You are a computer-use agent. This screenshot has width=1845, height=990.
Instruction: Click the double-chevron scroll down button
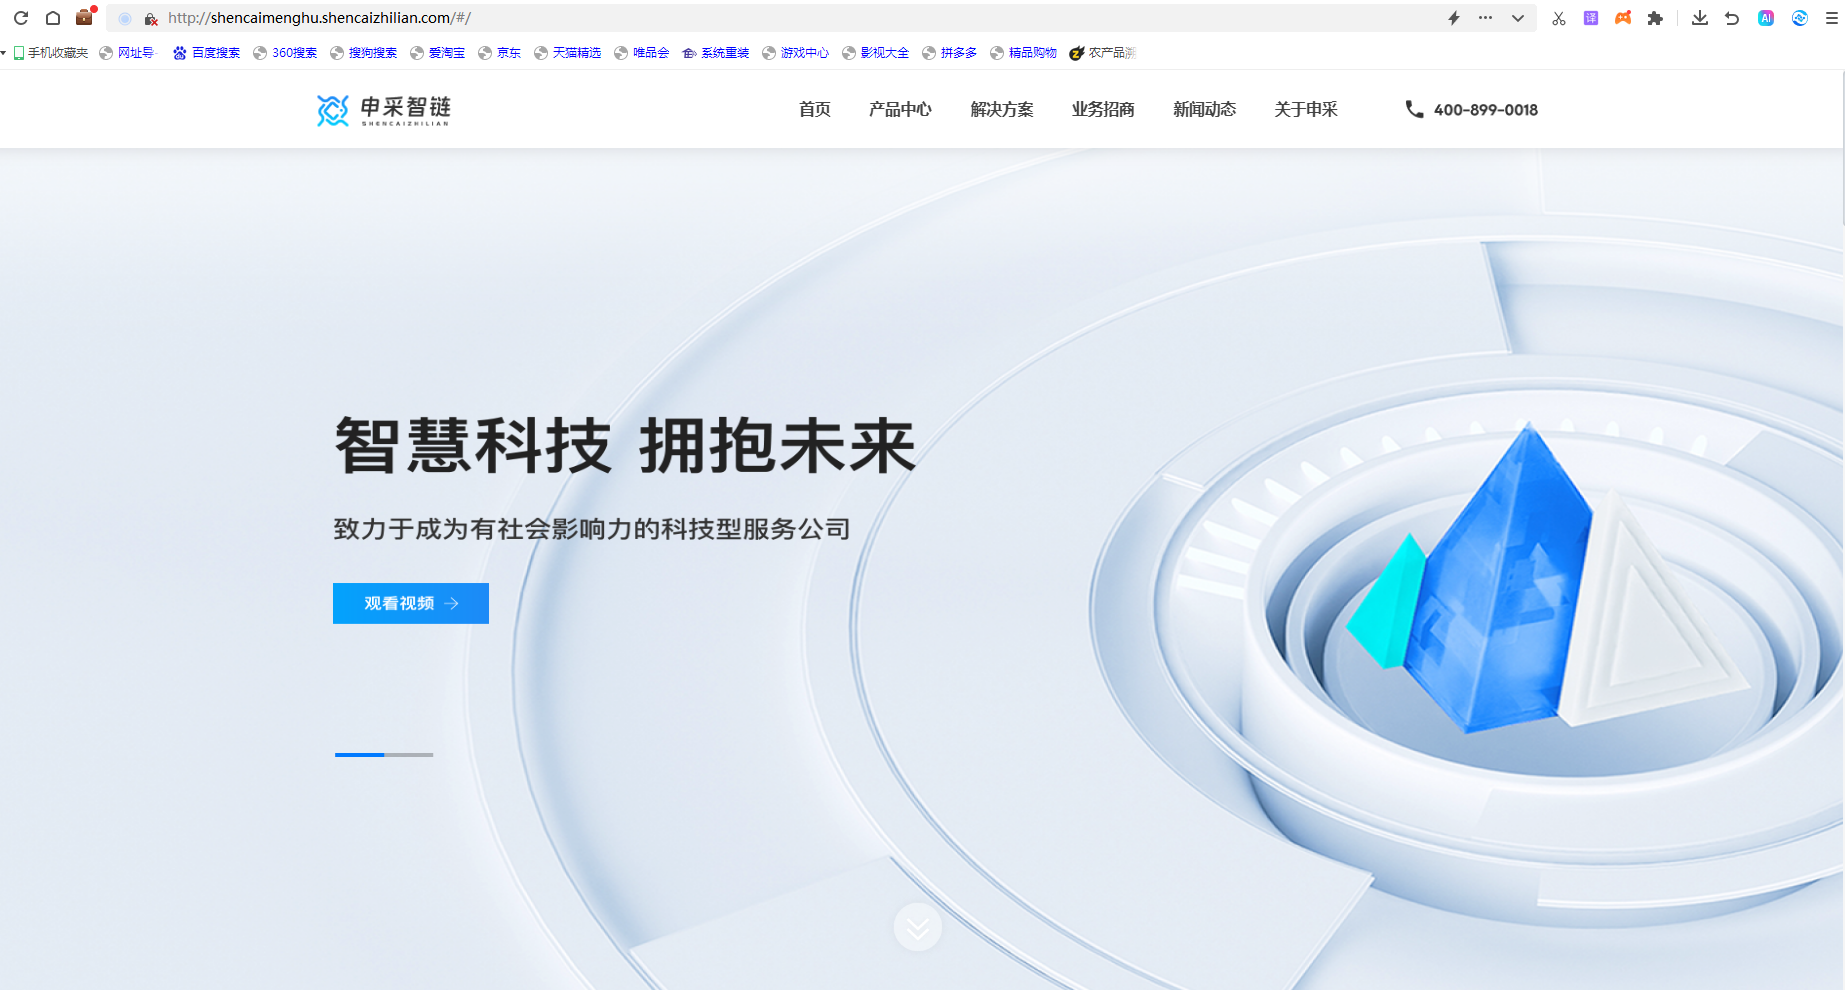point(918,927)
